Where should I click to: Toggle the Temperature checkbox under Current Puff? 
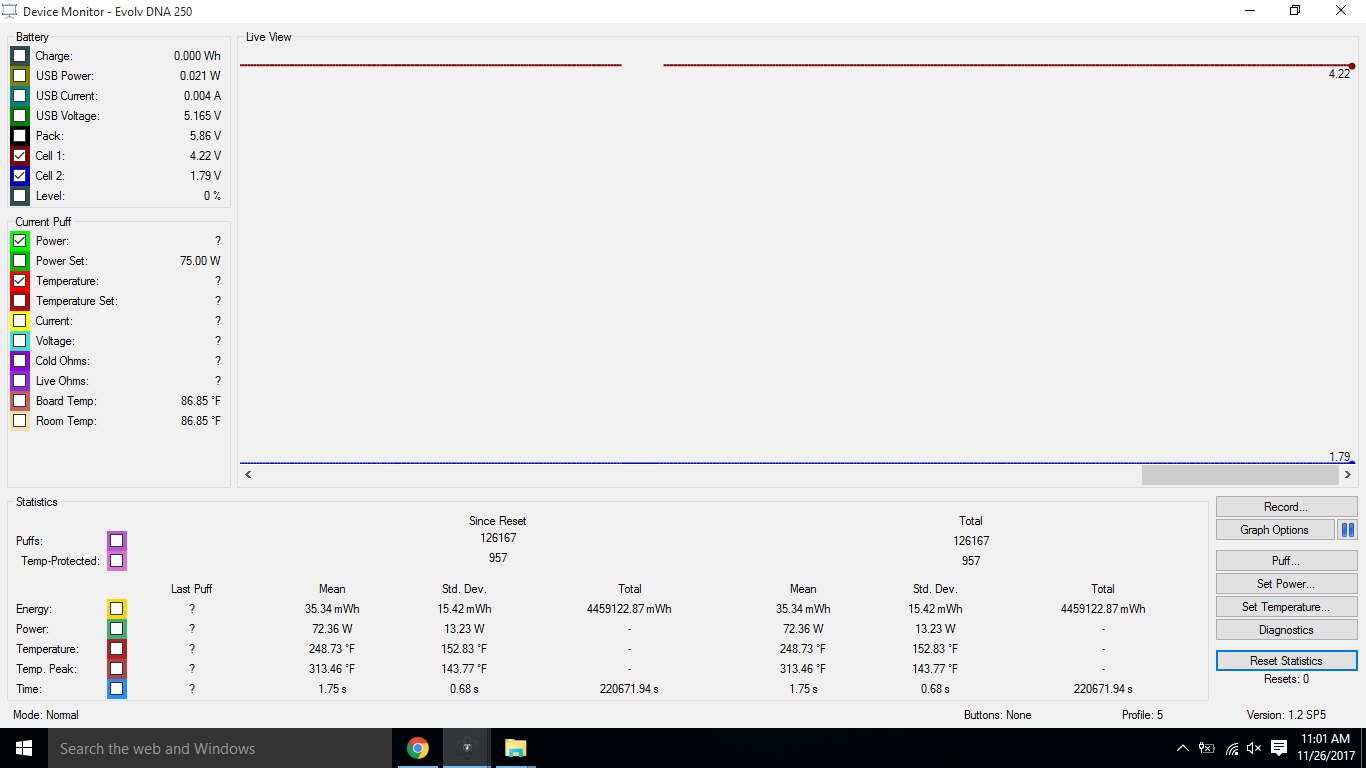pyautogui.click(x=20, y=281)
